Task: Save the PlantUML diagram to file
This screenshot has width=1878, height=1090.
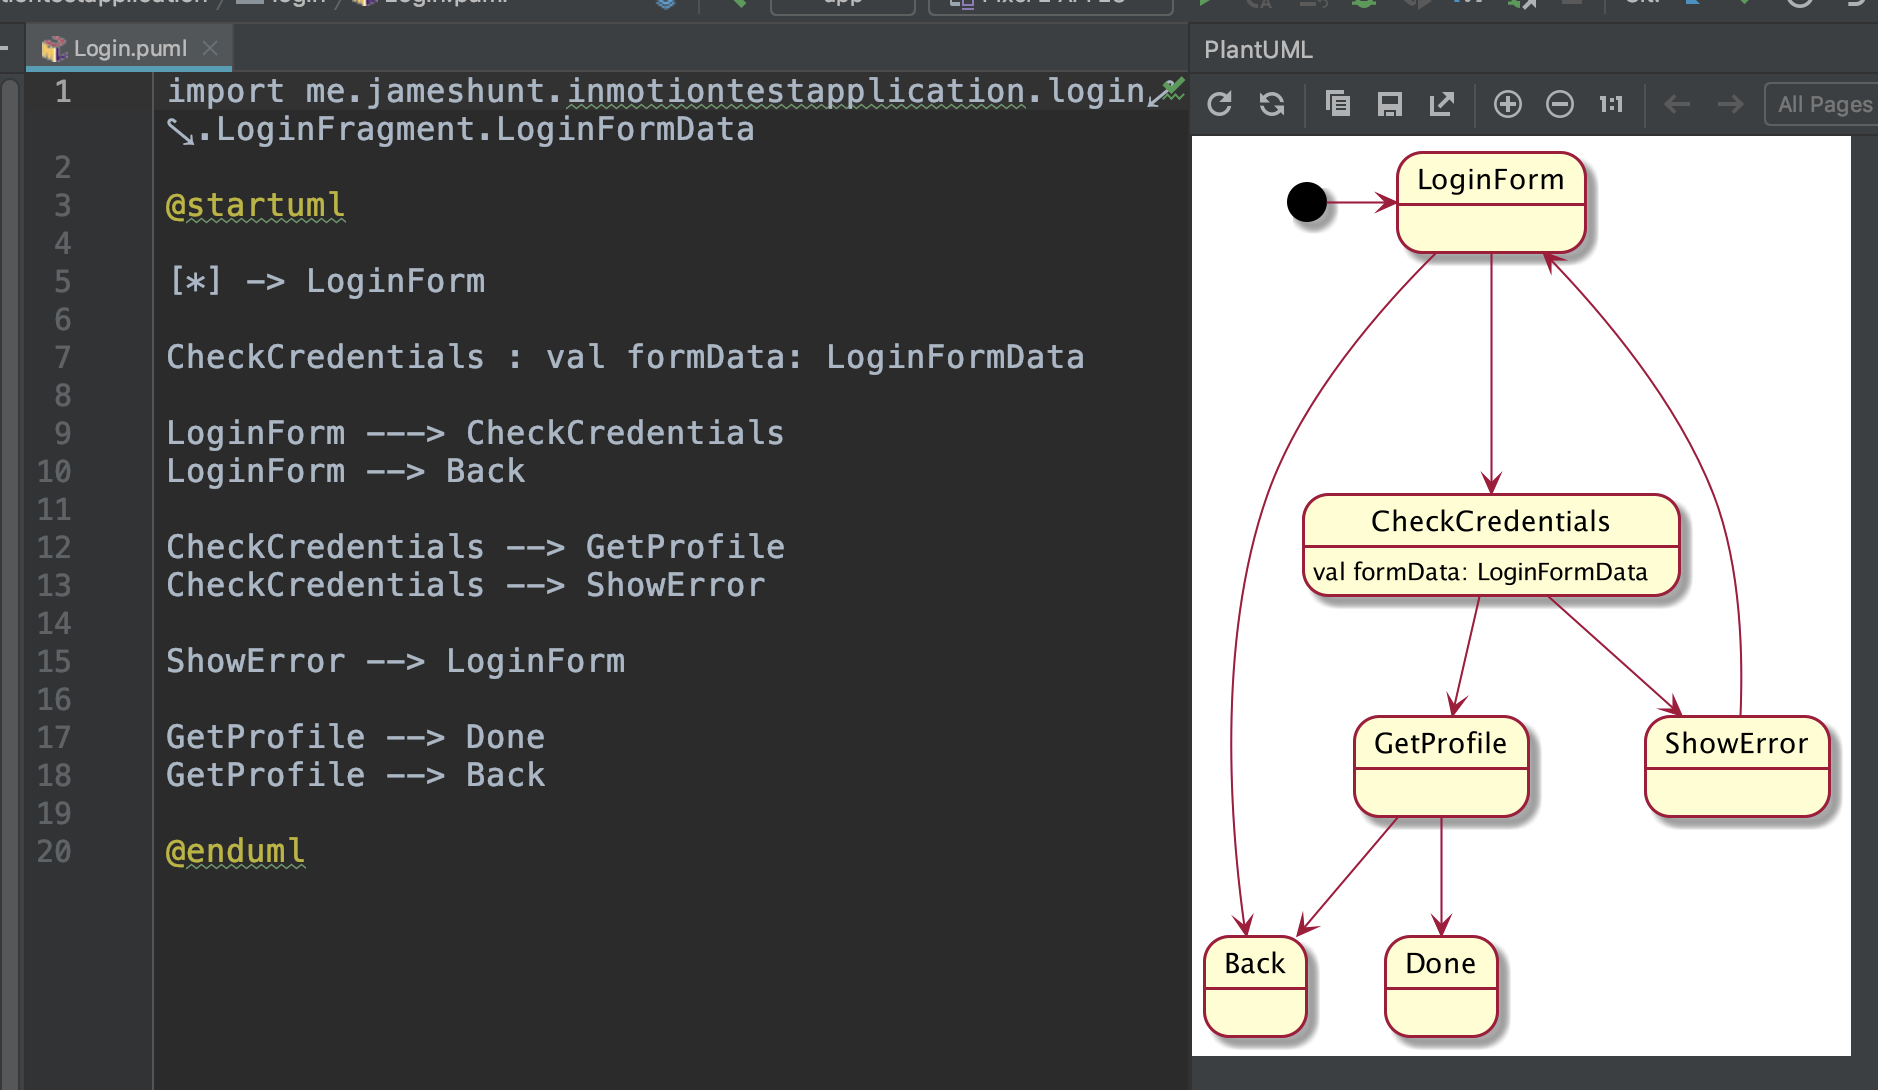Action: coord(1390,104)
